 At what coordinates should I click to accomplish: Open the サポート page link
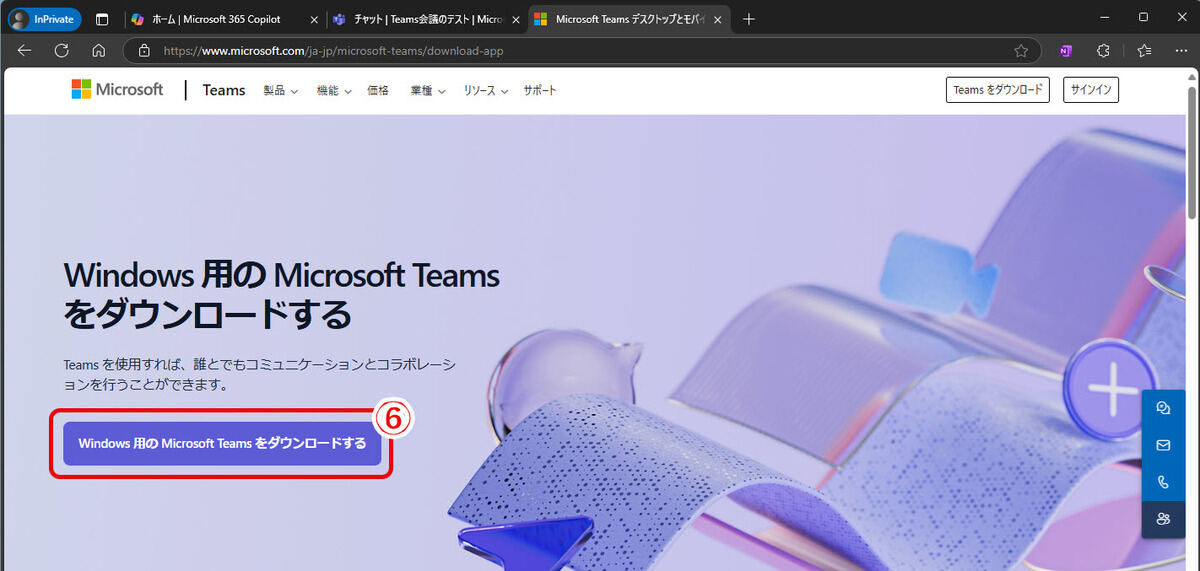[x=540, y=90]
